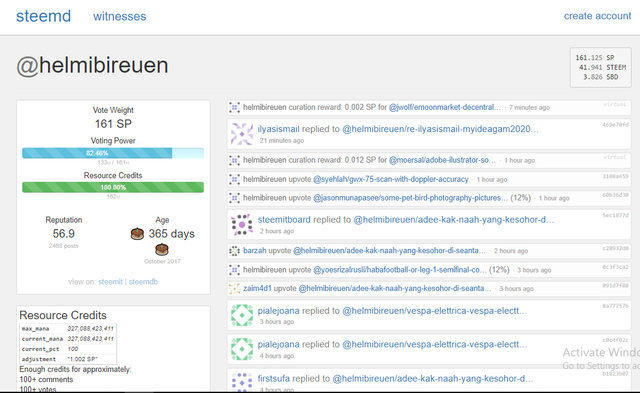Open post link upvoted by zaim4d1

[x=395, y=289]
